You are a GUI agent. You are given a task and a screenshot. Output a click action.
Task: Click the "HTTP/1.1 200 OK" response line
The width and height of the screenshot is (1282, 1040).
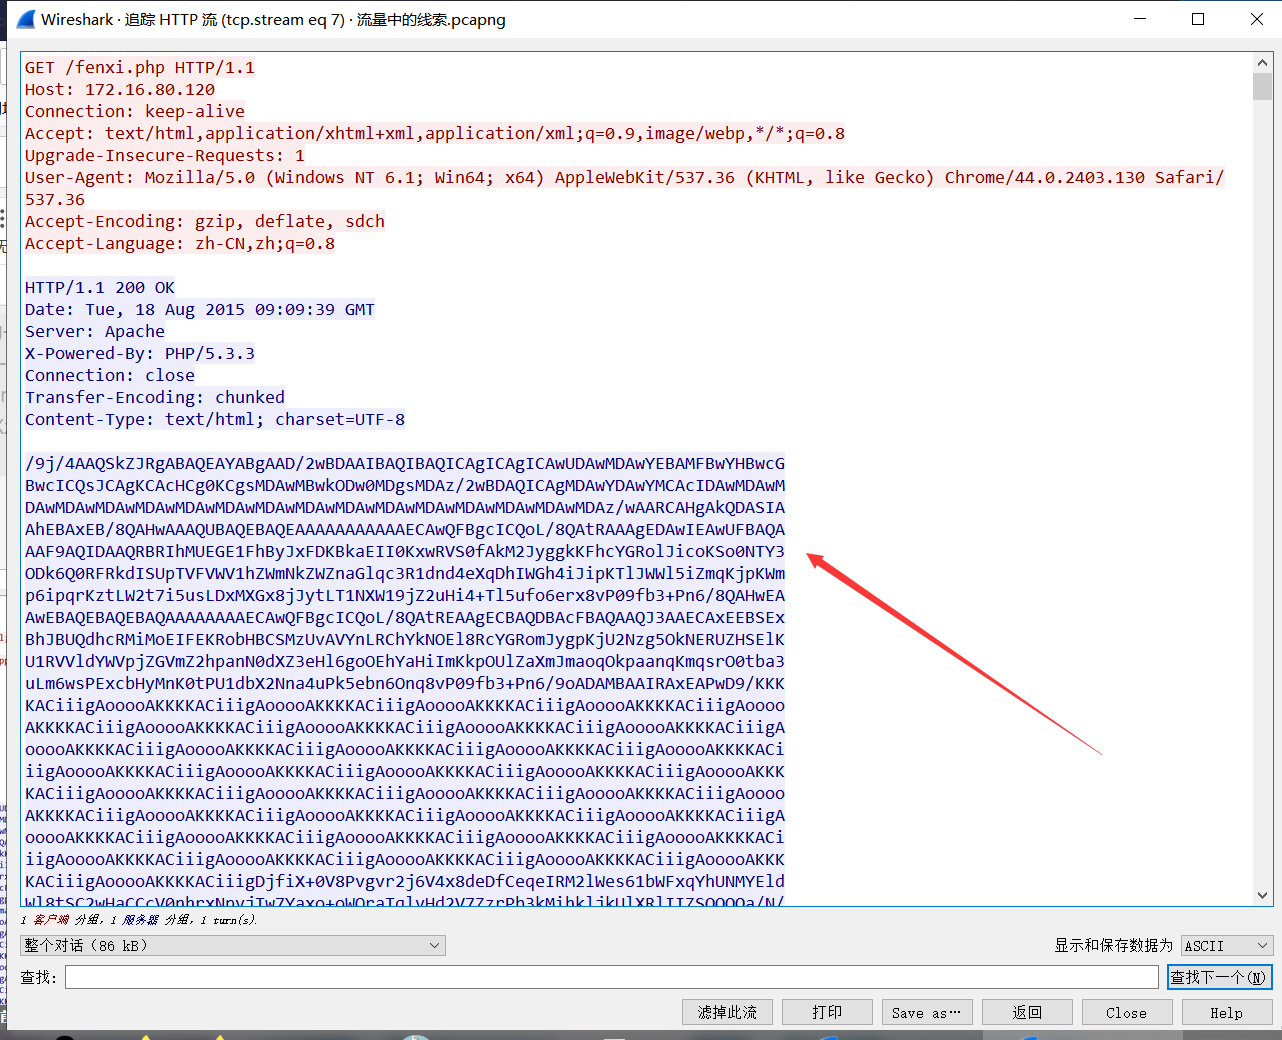click(100, 287)
